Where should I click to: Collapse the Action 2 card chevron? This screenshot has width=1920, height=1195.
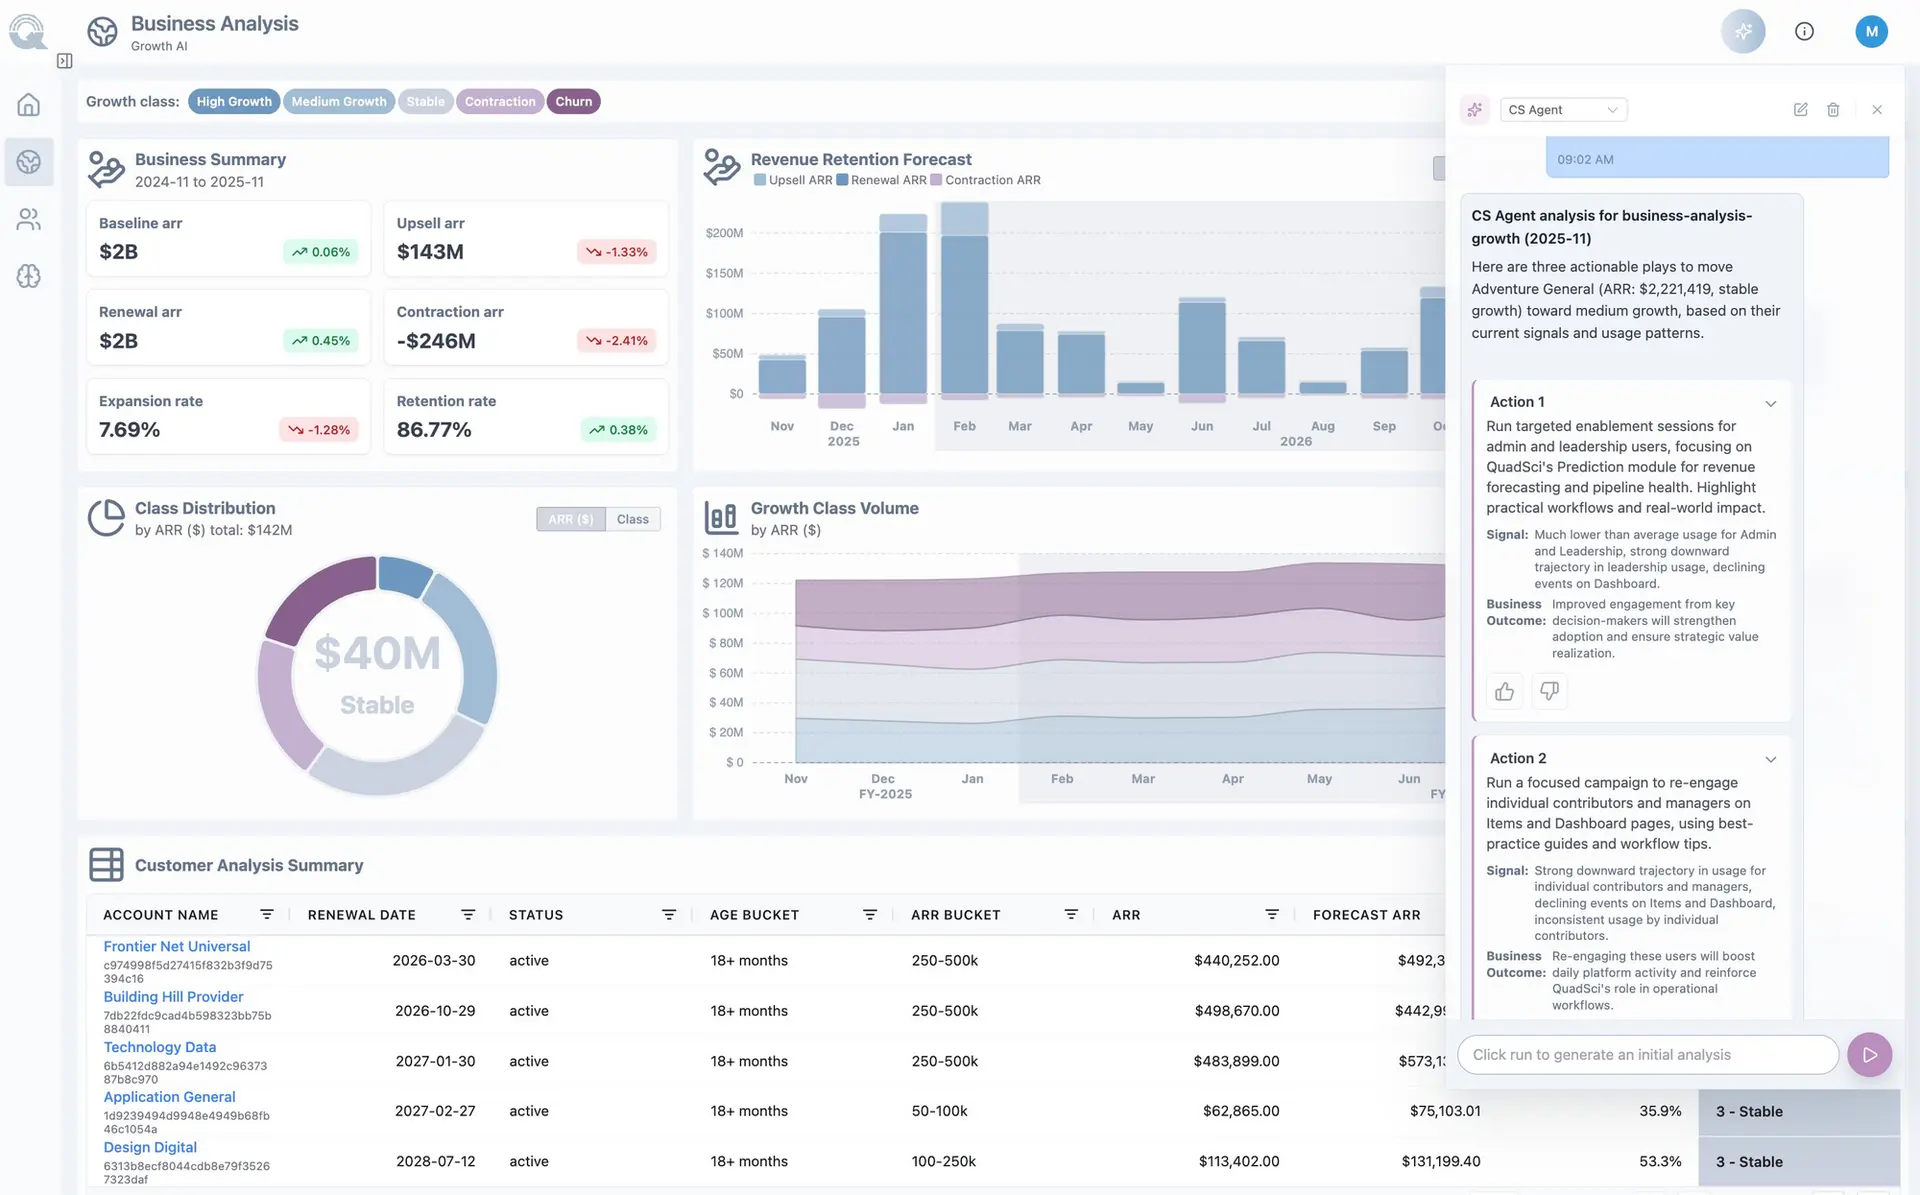point(1770,759)
